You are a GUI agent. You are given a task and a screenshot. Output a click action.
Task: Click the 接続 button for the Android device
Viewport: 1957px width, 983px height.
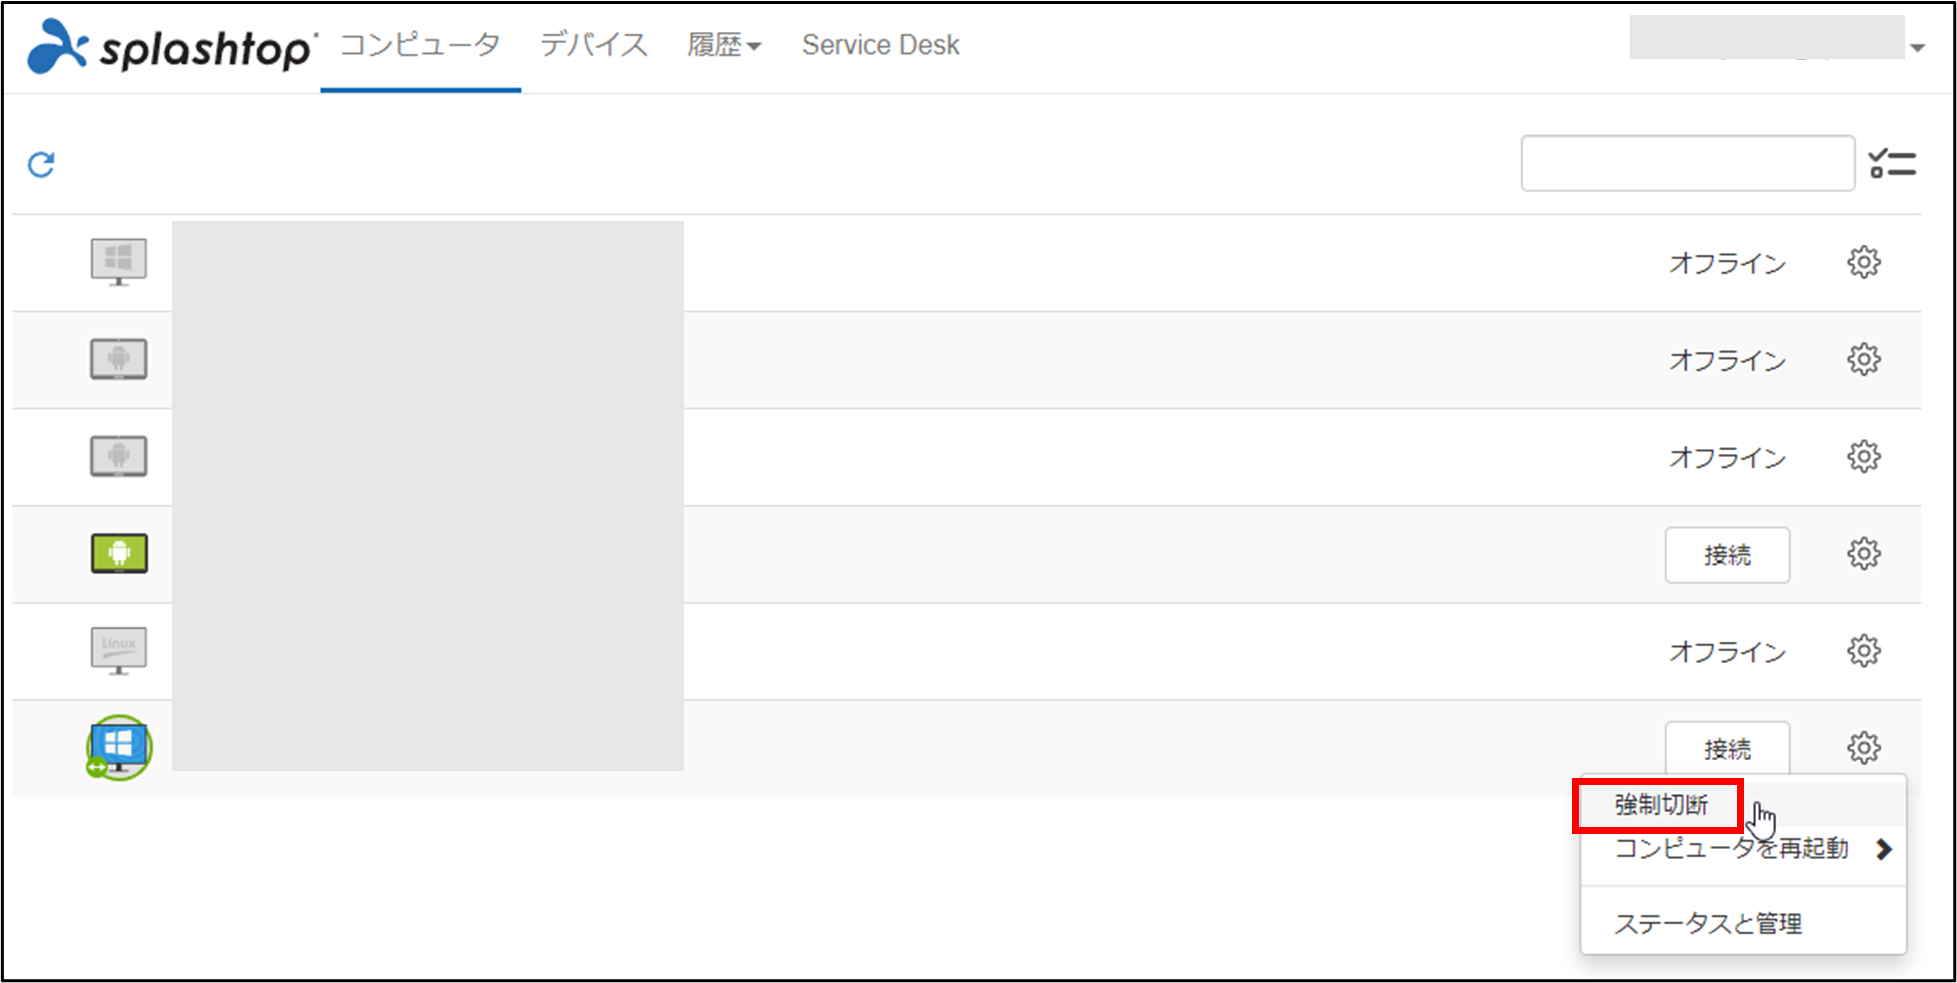[x=1727, y=555]
